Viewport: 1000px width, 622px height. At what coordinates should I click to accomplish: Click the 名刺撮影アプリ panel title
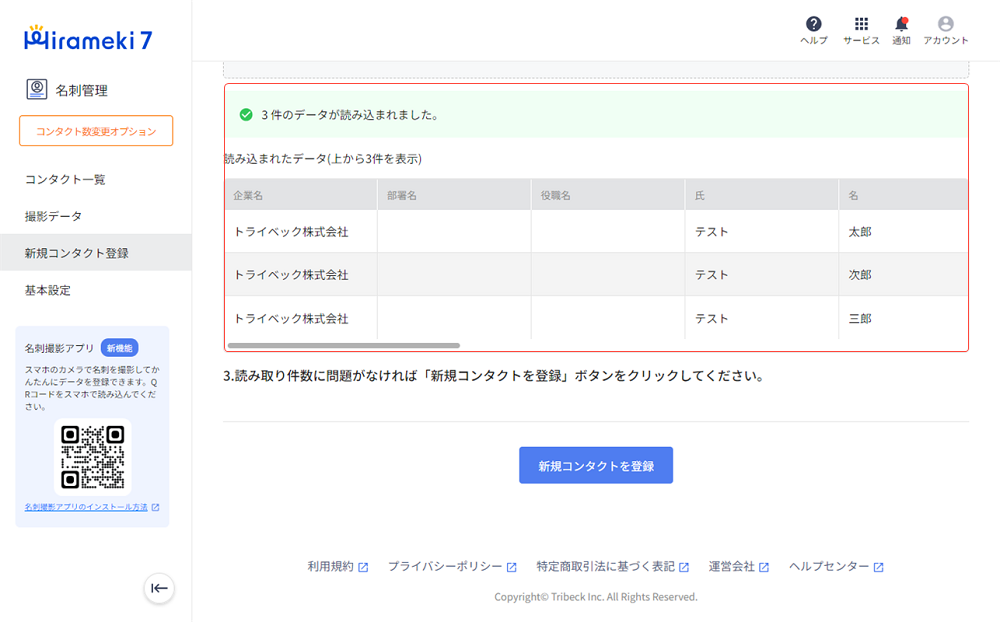(59, 348)
